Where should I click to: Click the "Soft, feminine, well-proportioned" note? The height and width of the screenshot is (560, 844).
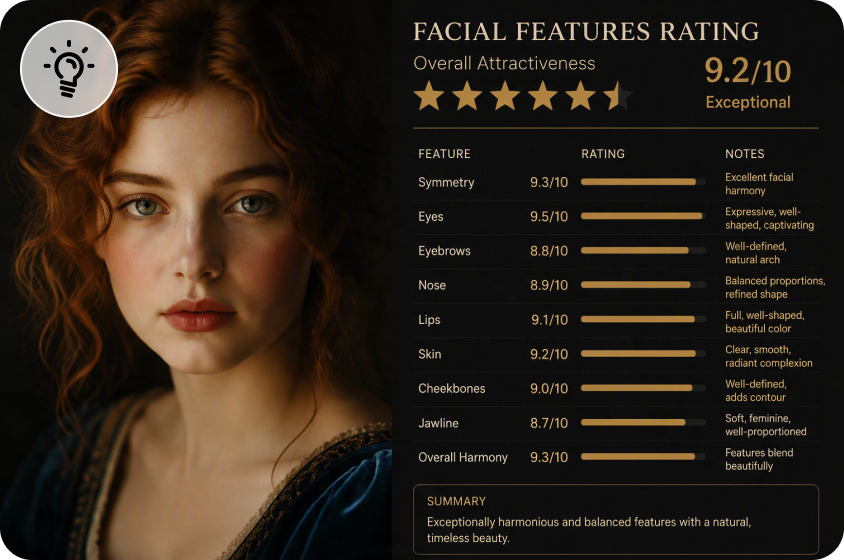point(765,425)
